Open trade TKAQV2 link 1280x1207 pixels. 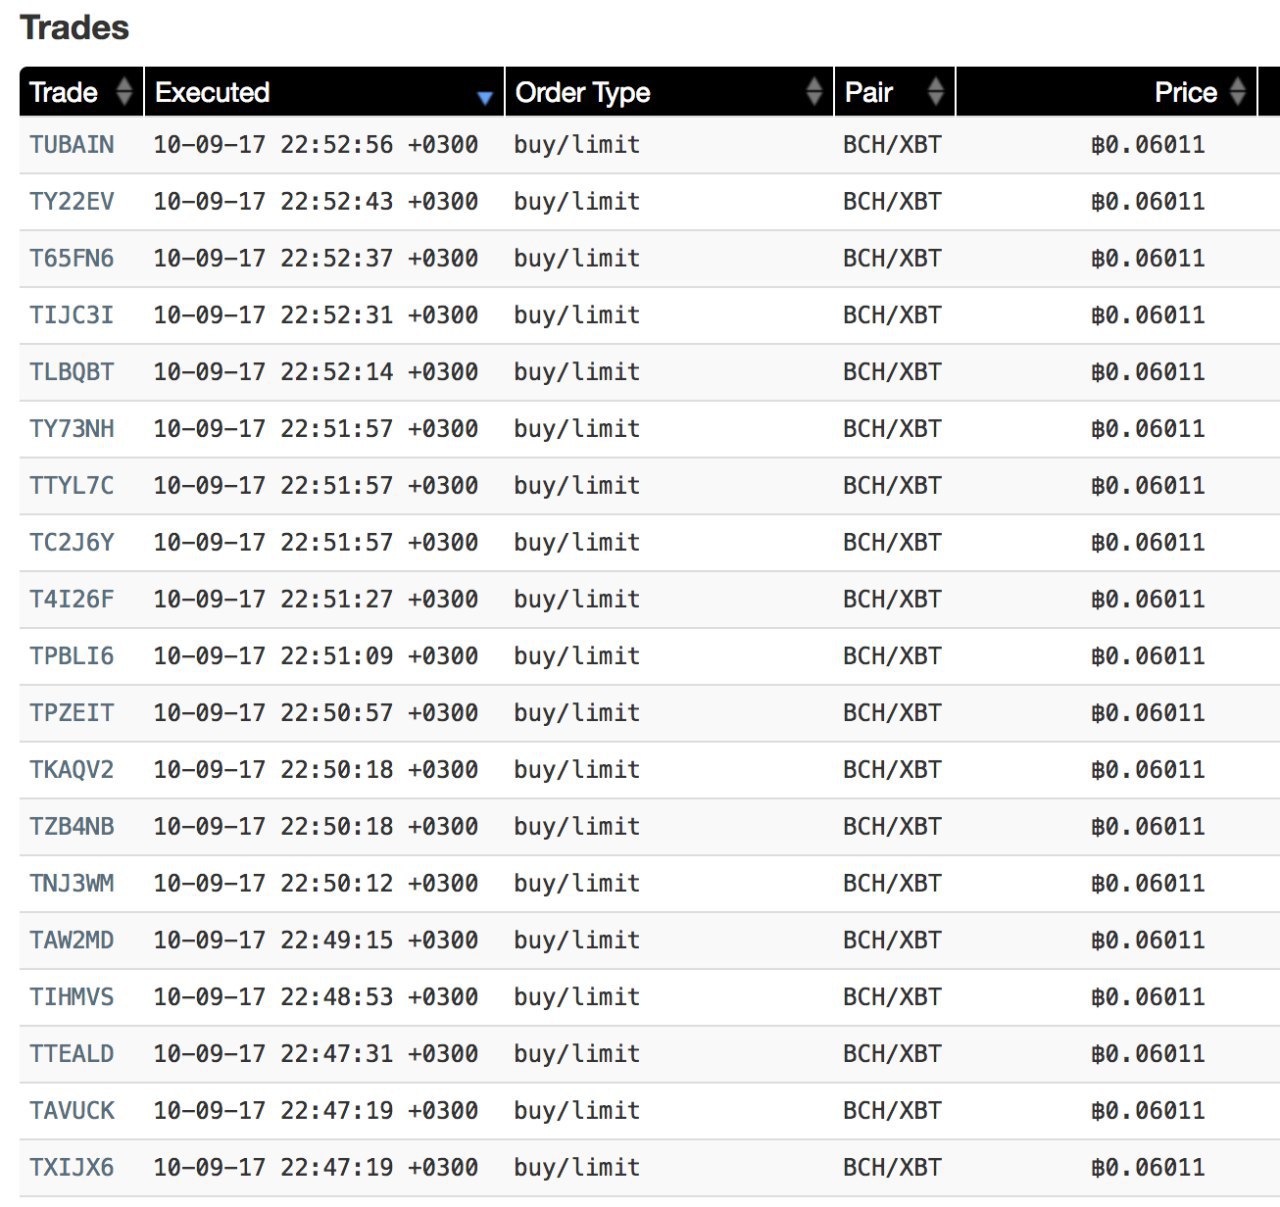coord(72,770)
